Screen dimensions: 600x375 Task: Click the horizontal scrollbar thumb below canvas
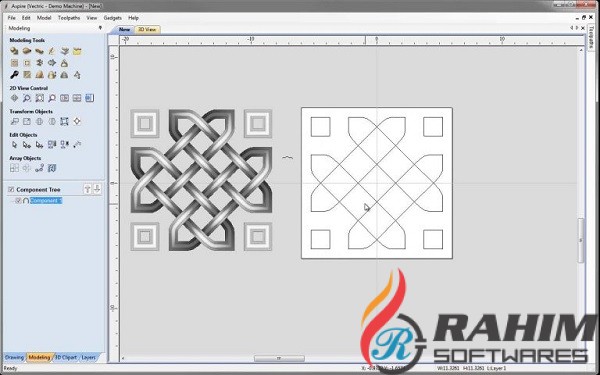coord(279,359)
